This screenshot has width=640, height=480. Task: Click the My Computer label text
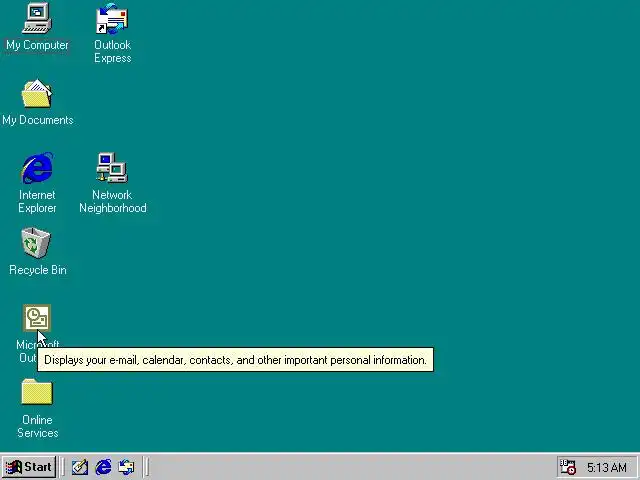pyautogui.click(x=37, y=45)
